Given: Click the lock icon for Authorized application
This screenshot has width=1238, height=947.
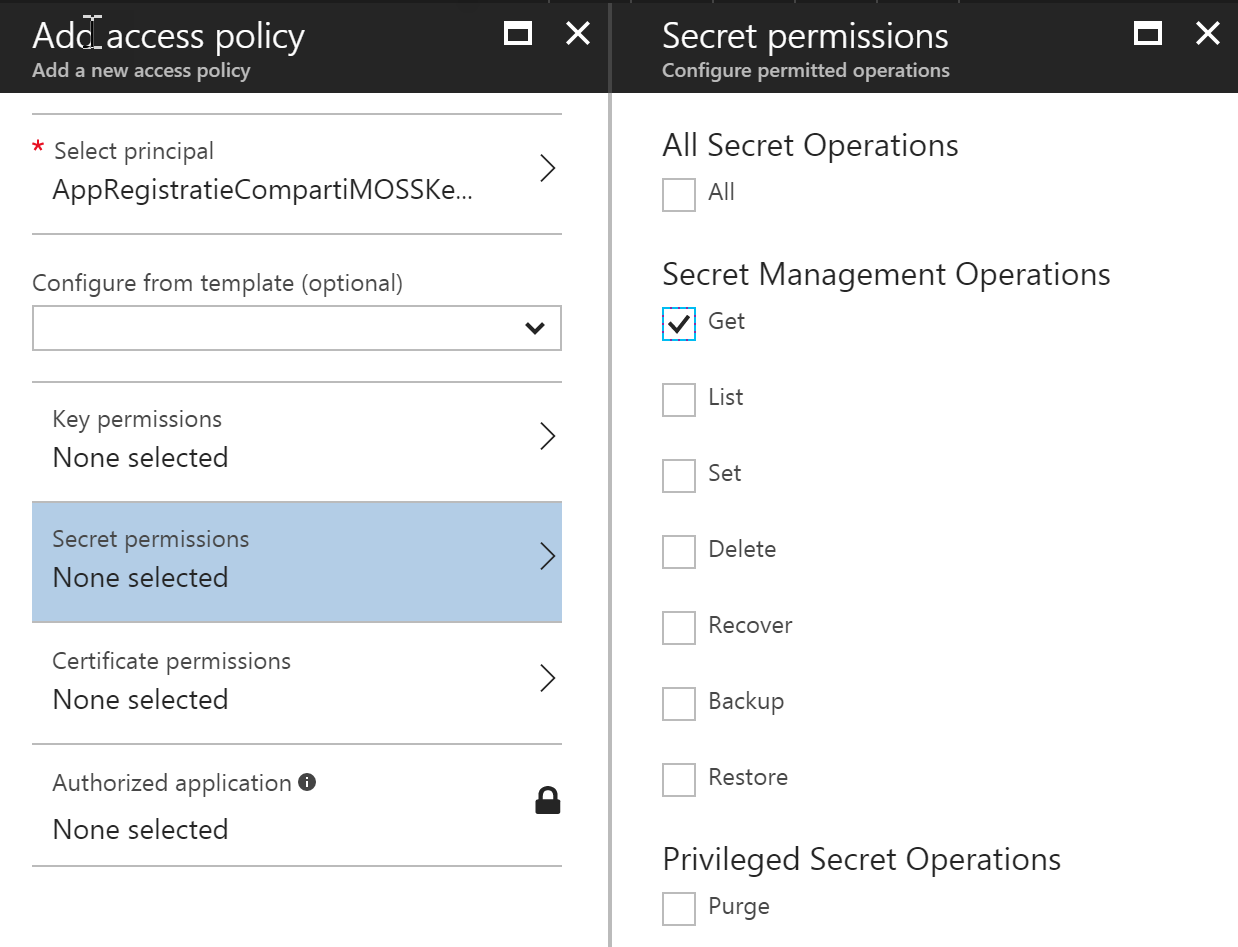Looking at the screenshot, I should [547, 801].
